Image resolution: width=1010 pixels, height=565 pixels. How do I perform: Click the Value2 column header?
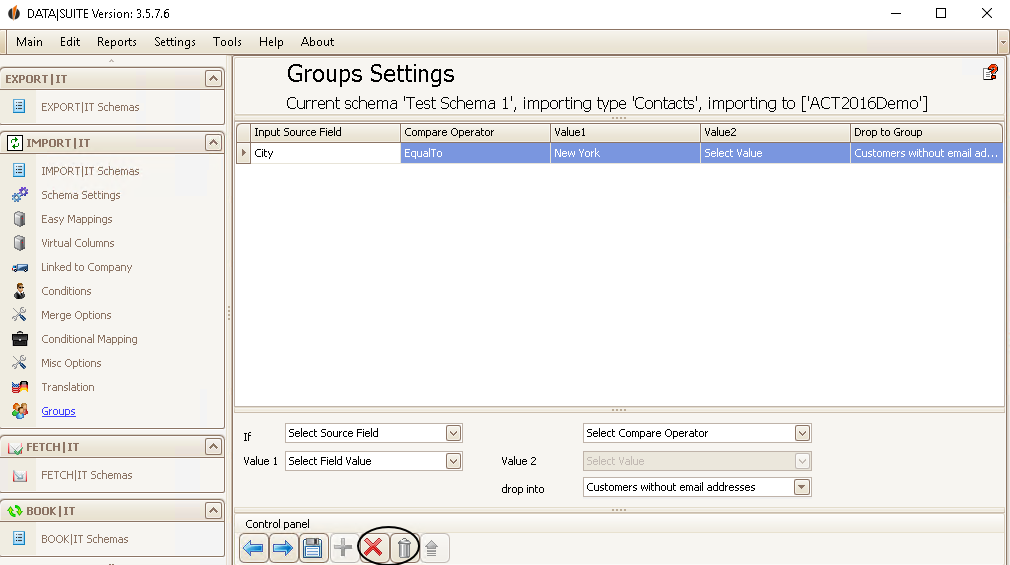coord(776,132)
